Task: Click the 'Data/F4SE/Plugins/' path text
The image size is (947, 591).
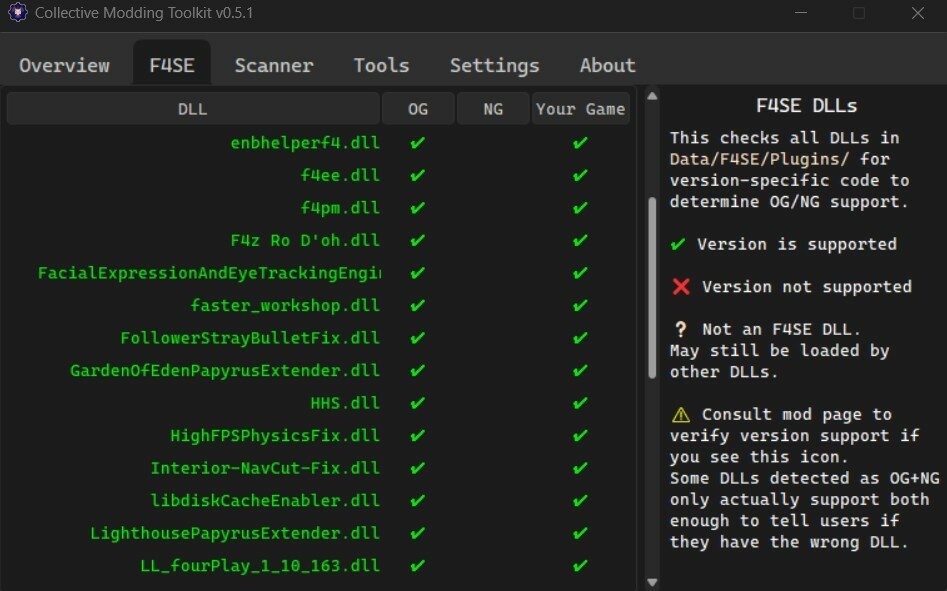Action: (759, 159)
